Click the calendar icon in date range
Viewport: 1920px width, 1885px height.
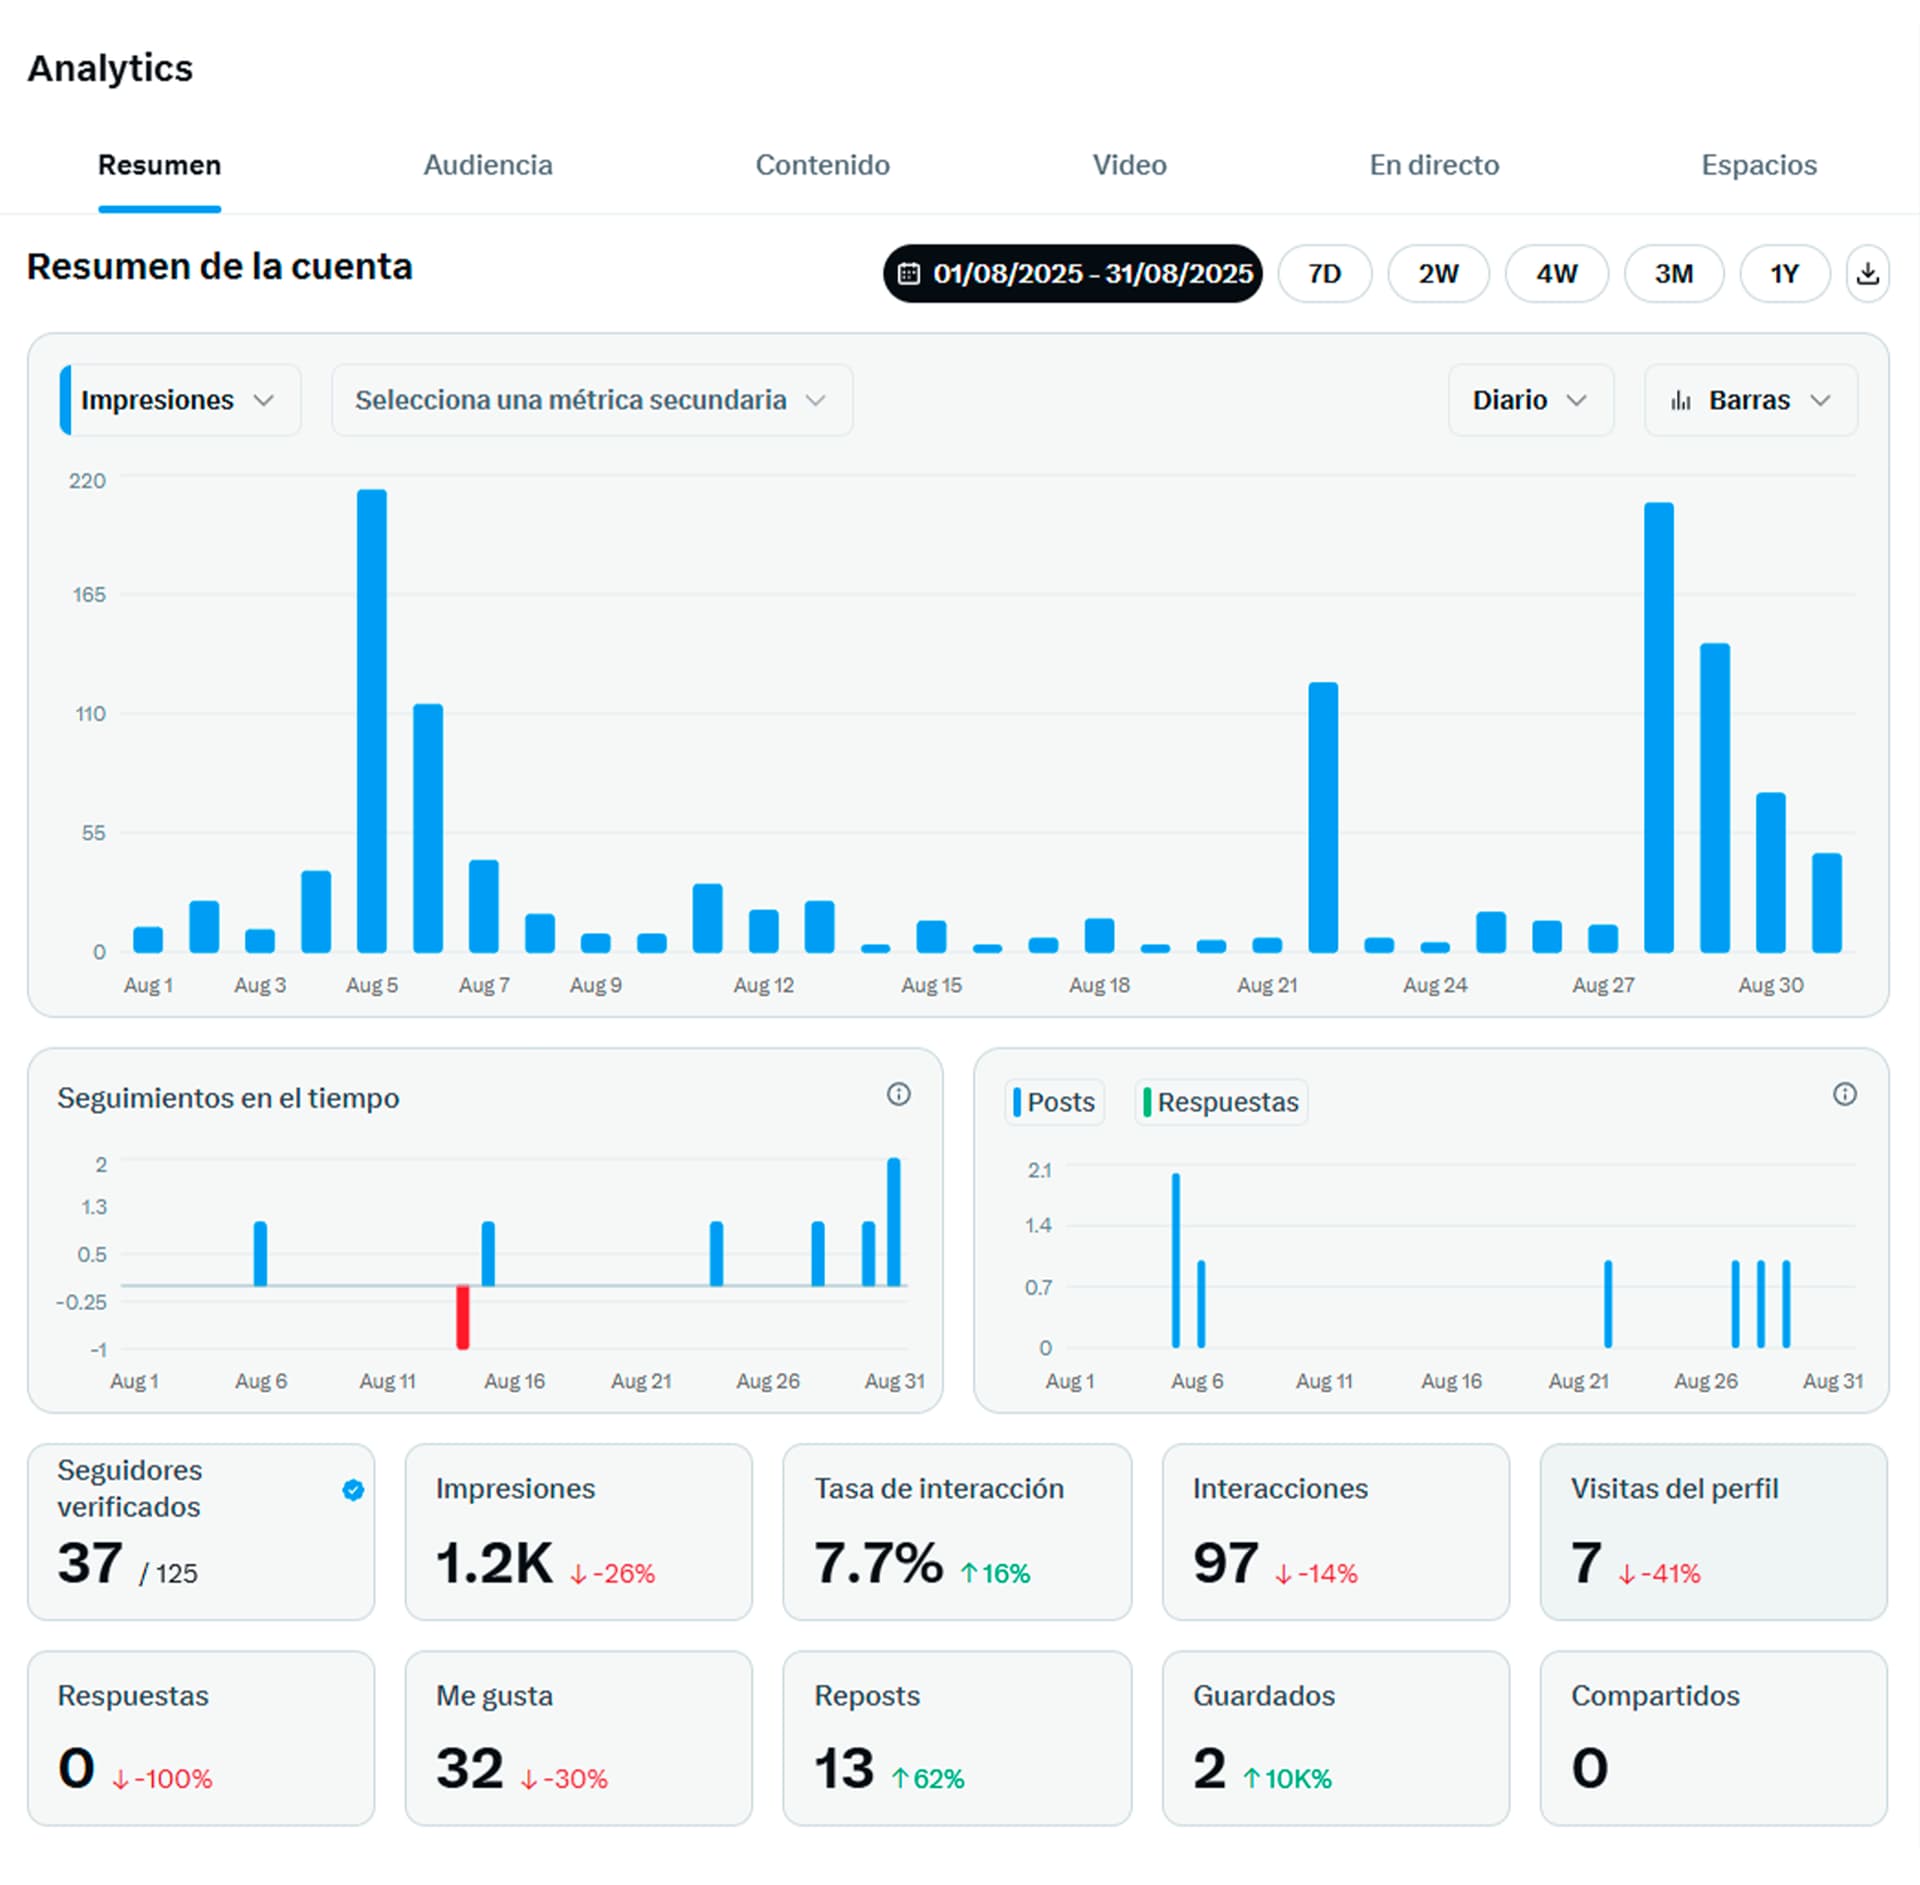[908, 273]
